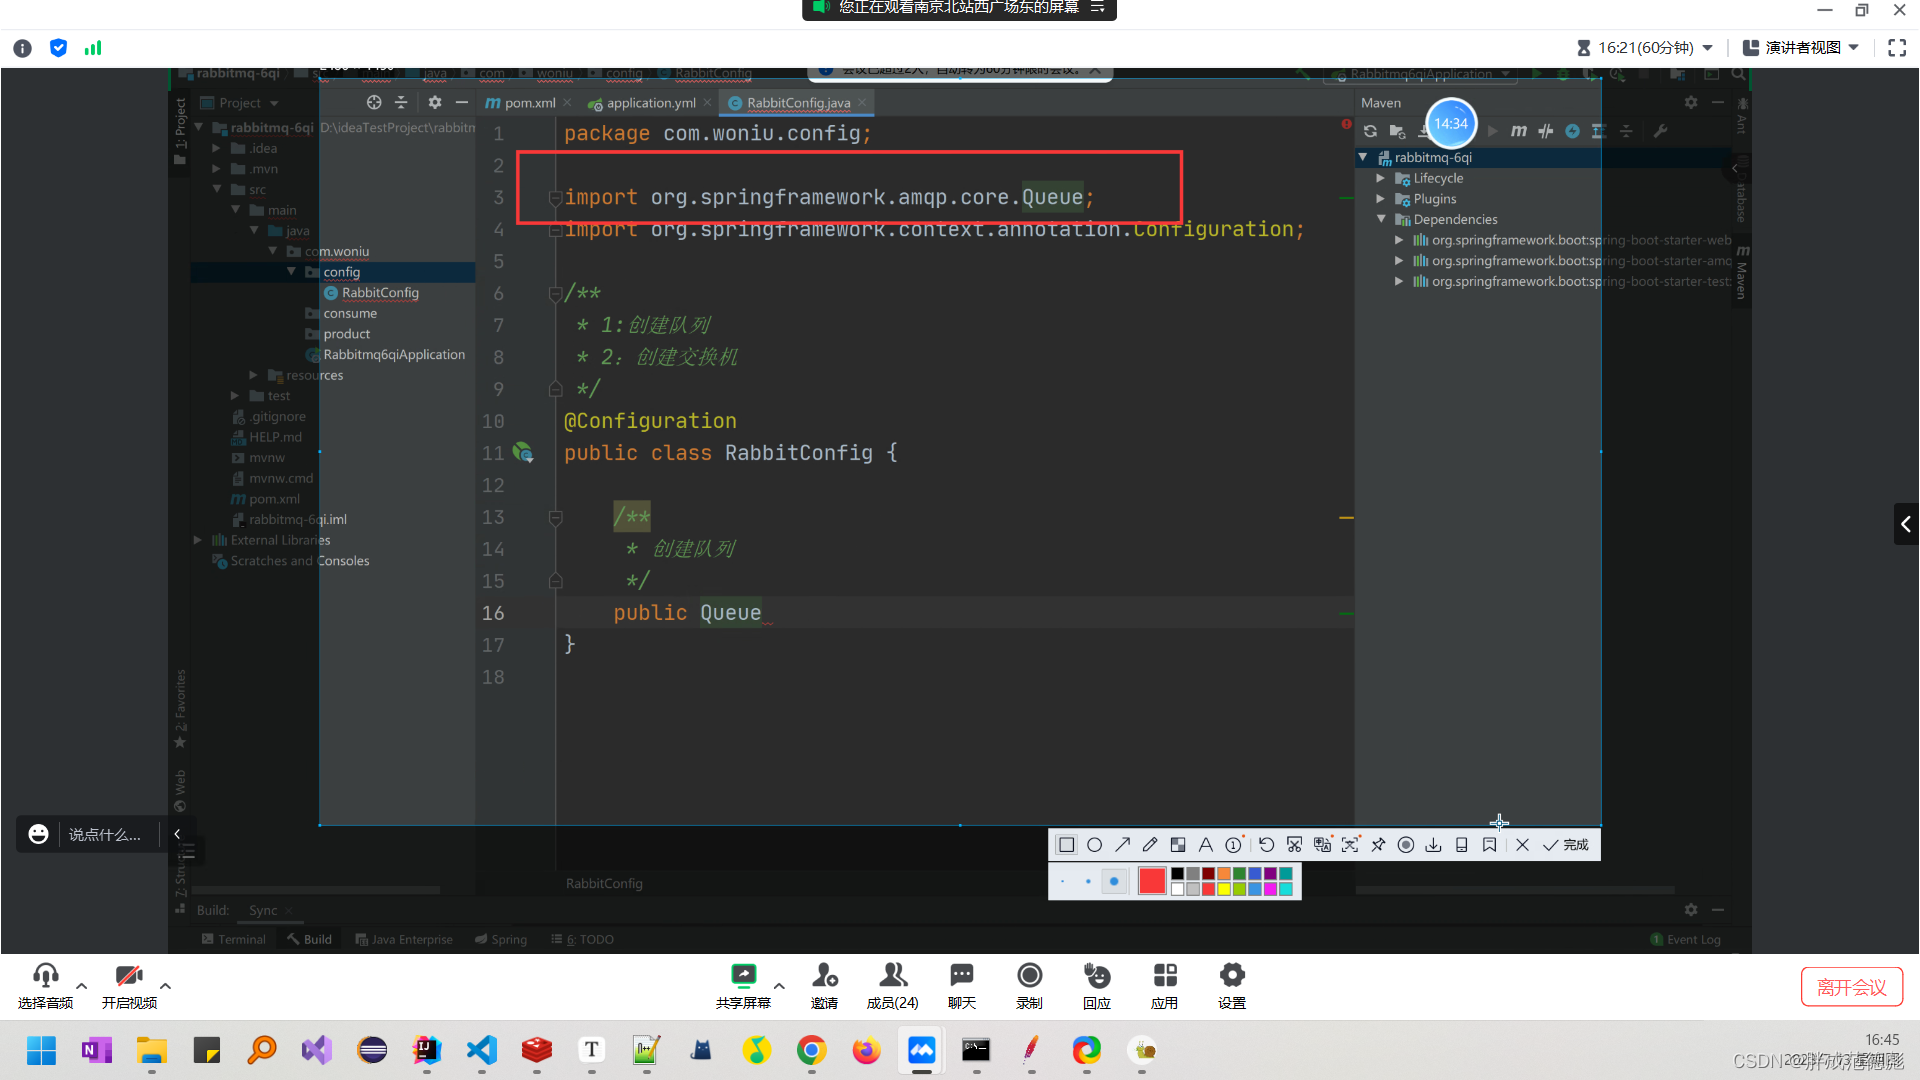Click the scissors long-capture icon
Image resolution: width=1920 pixels, height=1080 pixels.
(1294, 845)
